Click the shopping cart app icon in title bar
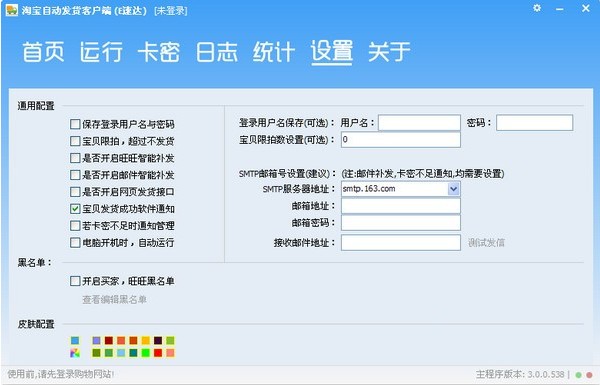 click(11, 10)
